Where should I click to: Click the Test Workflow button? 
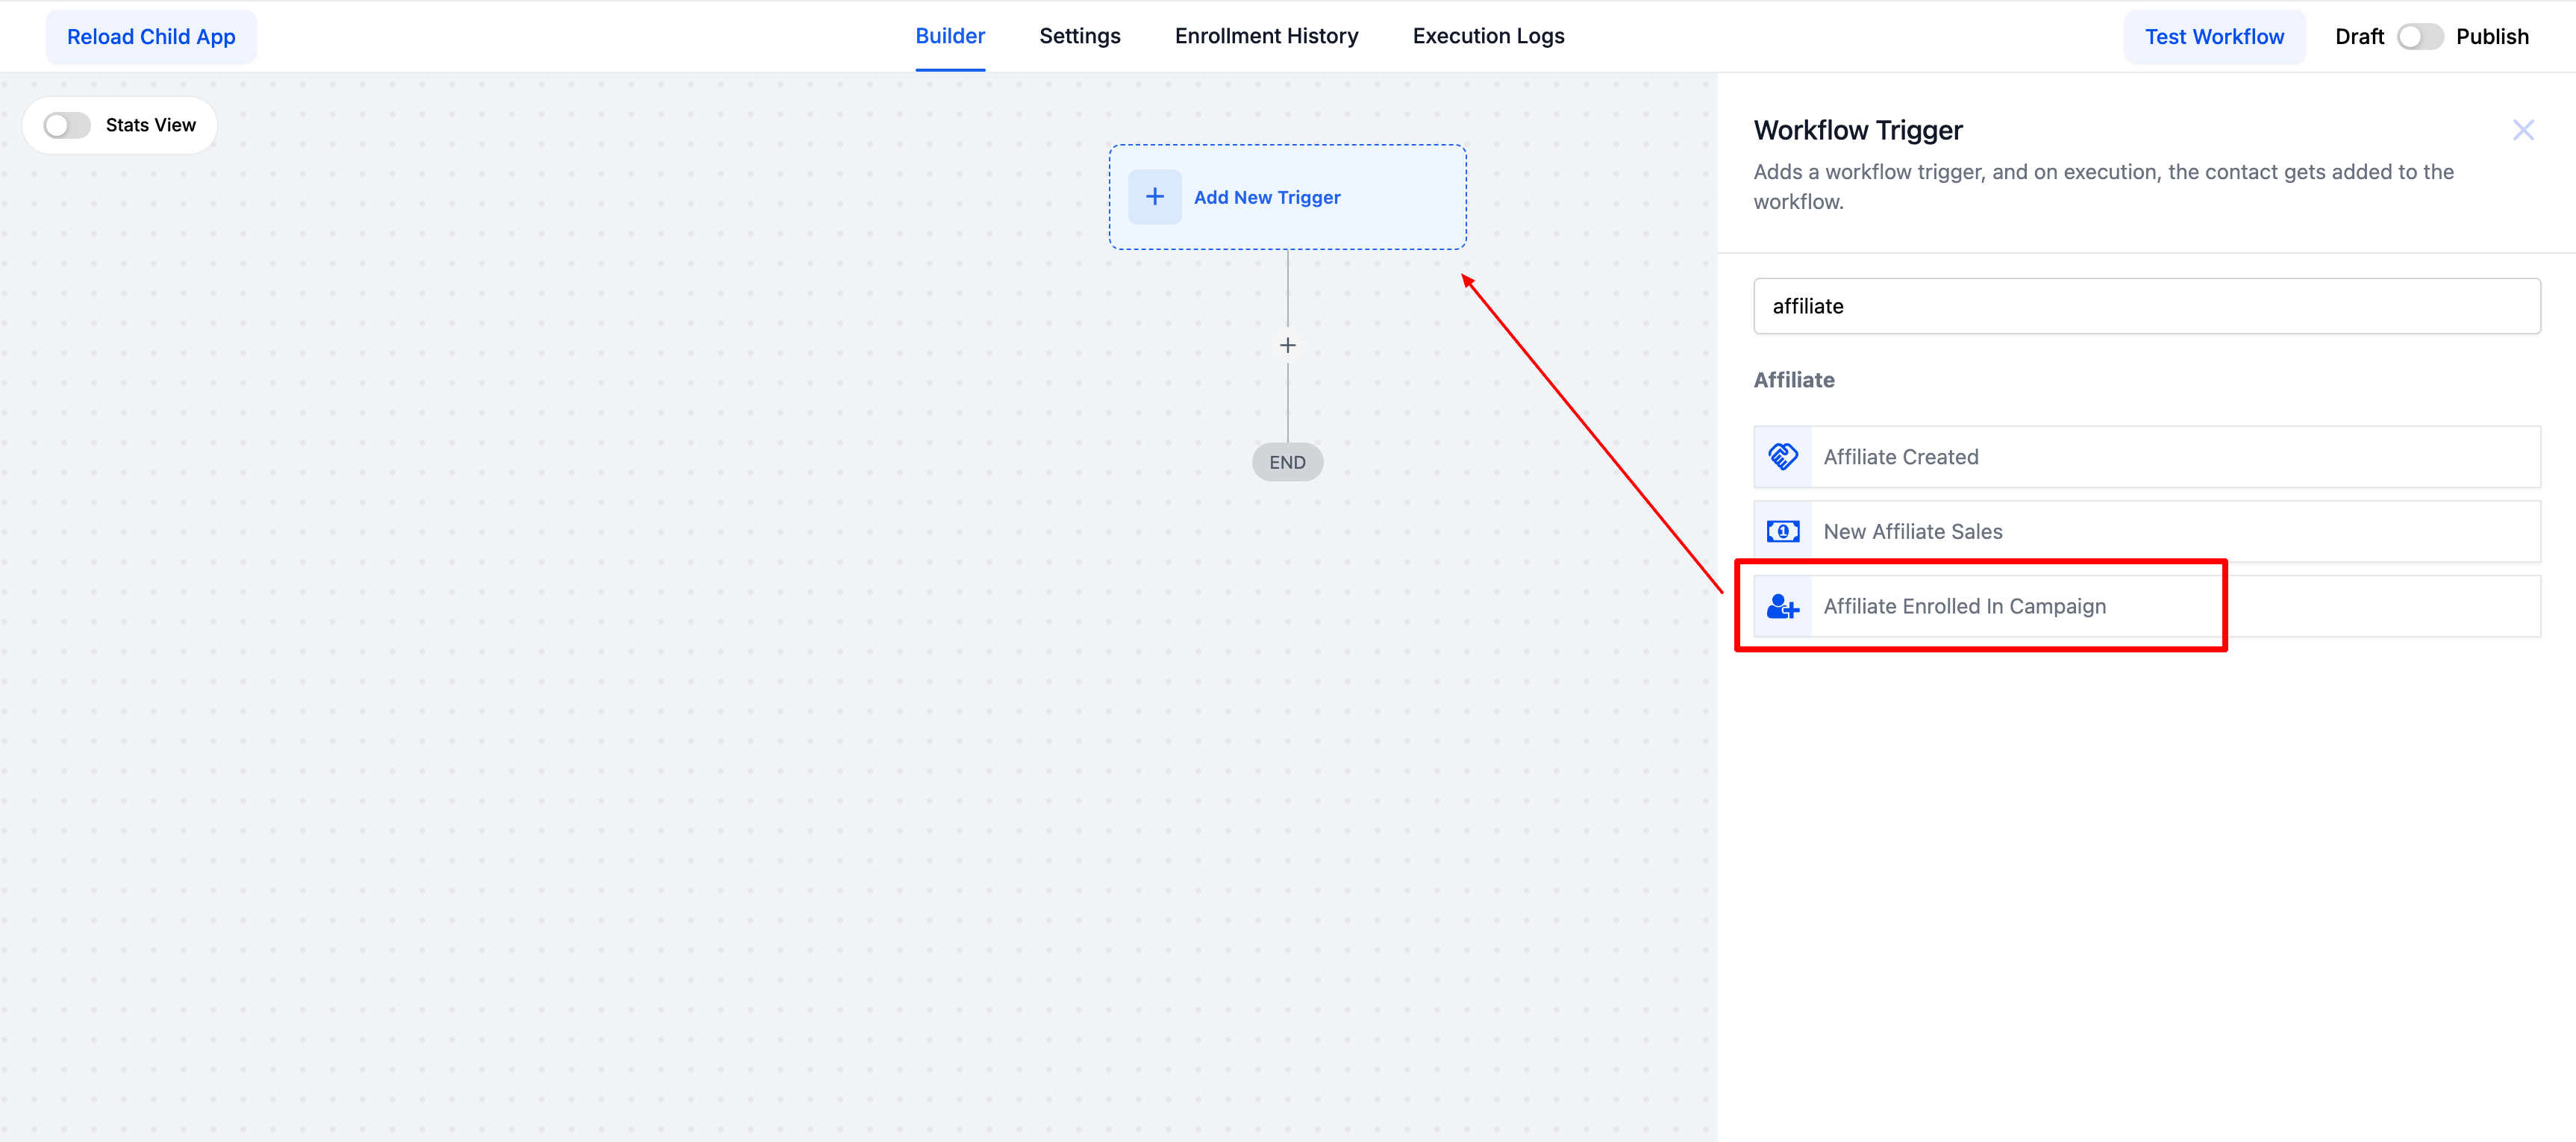pos(2213,37)
